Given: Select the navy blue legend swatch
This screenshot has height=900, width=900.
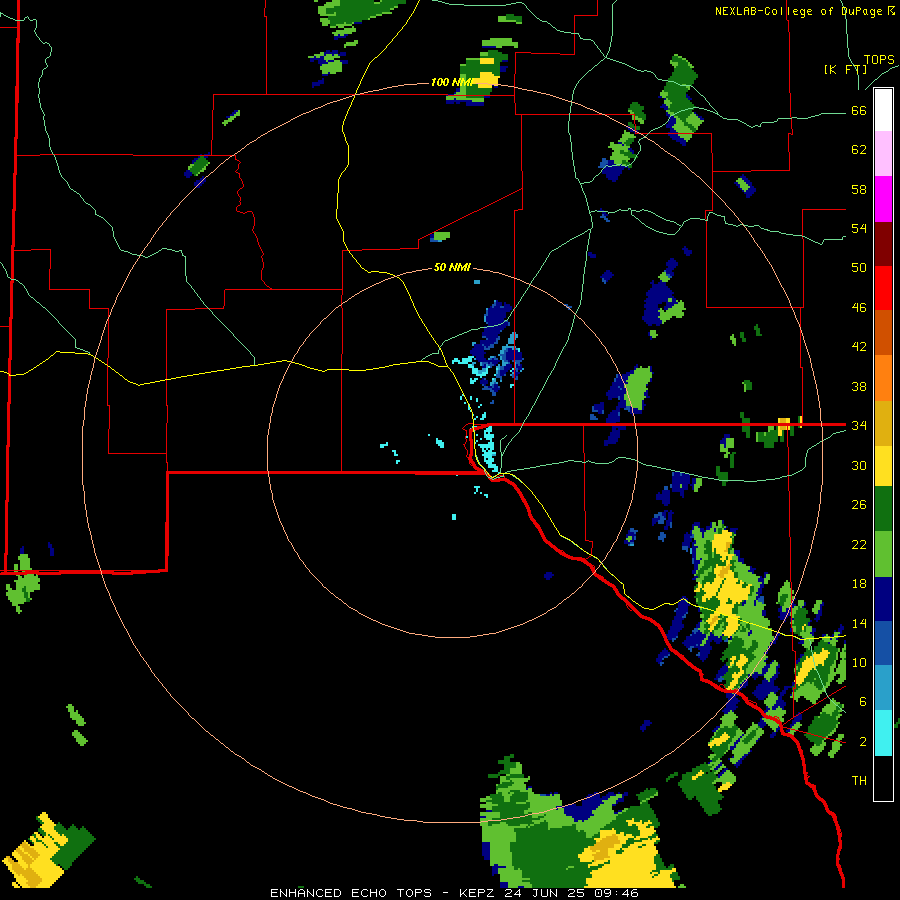Looking at the screenshot, I should pyautogui.click(x=883, y=599).
